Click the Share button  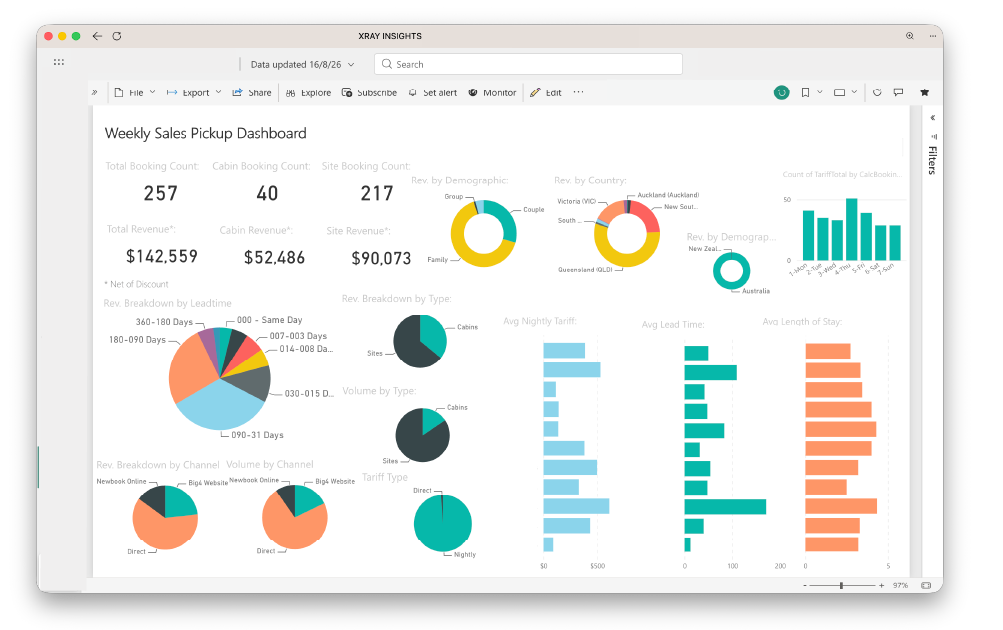(252, 92)
